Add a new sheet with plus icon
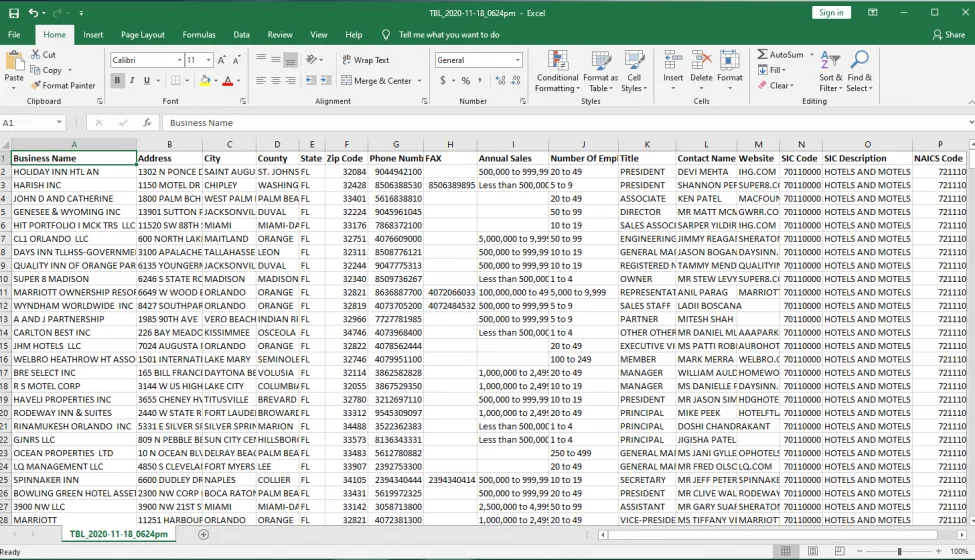 click(x=203, y=535)
